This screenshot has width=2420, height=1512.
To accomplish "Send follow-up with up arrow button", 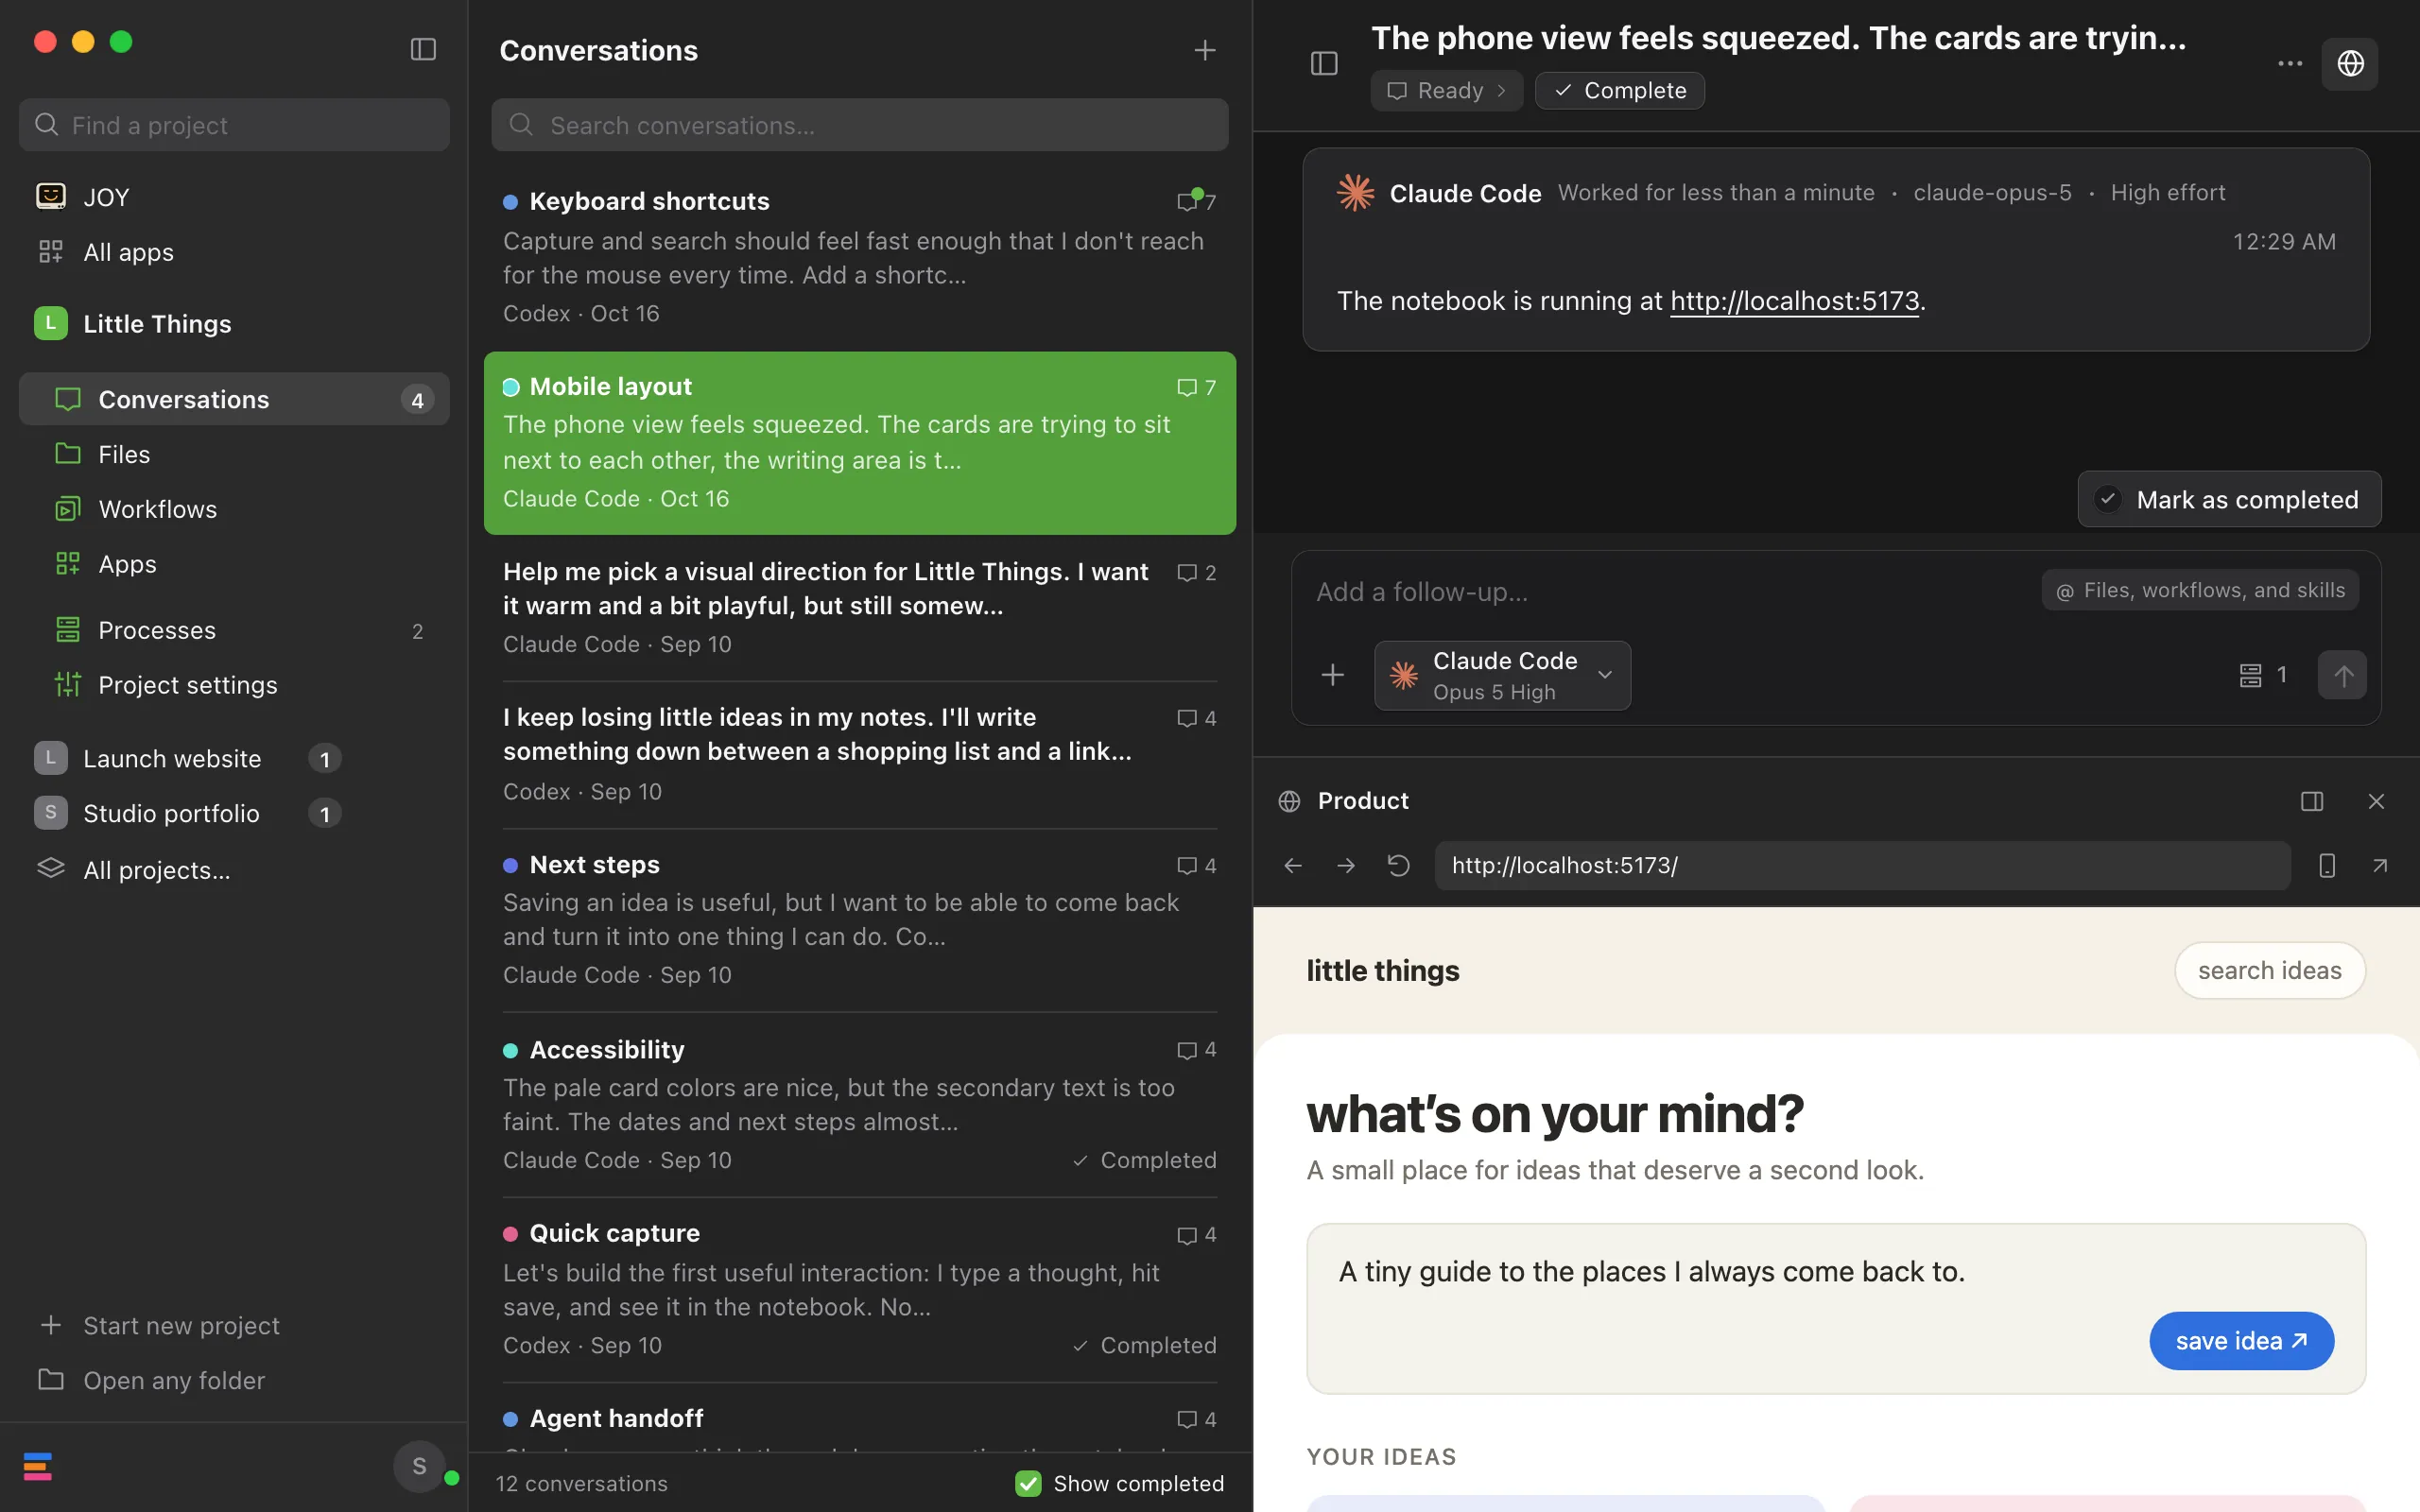I will [2342, 675].
